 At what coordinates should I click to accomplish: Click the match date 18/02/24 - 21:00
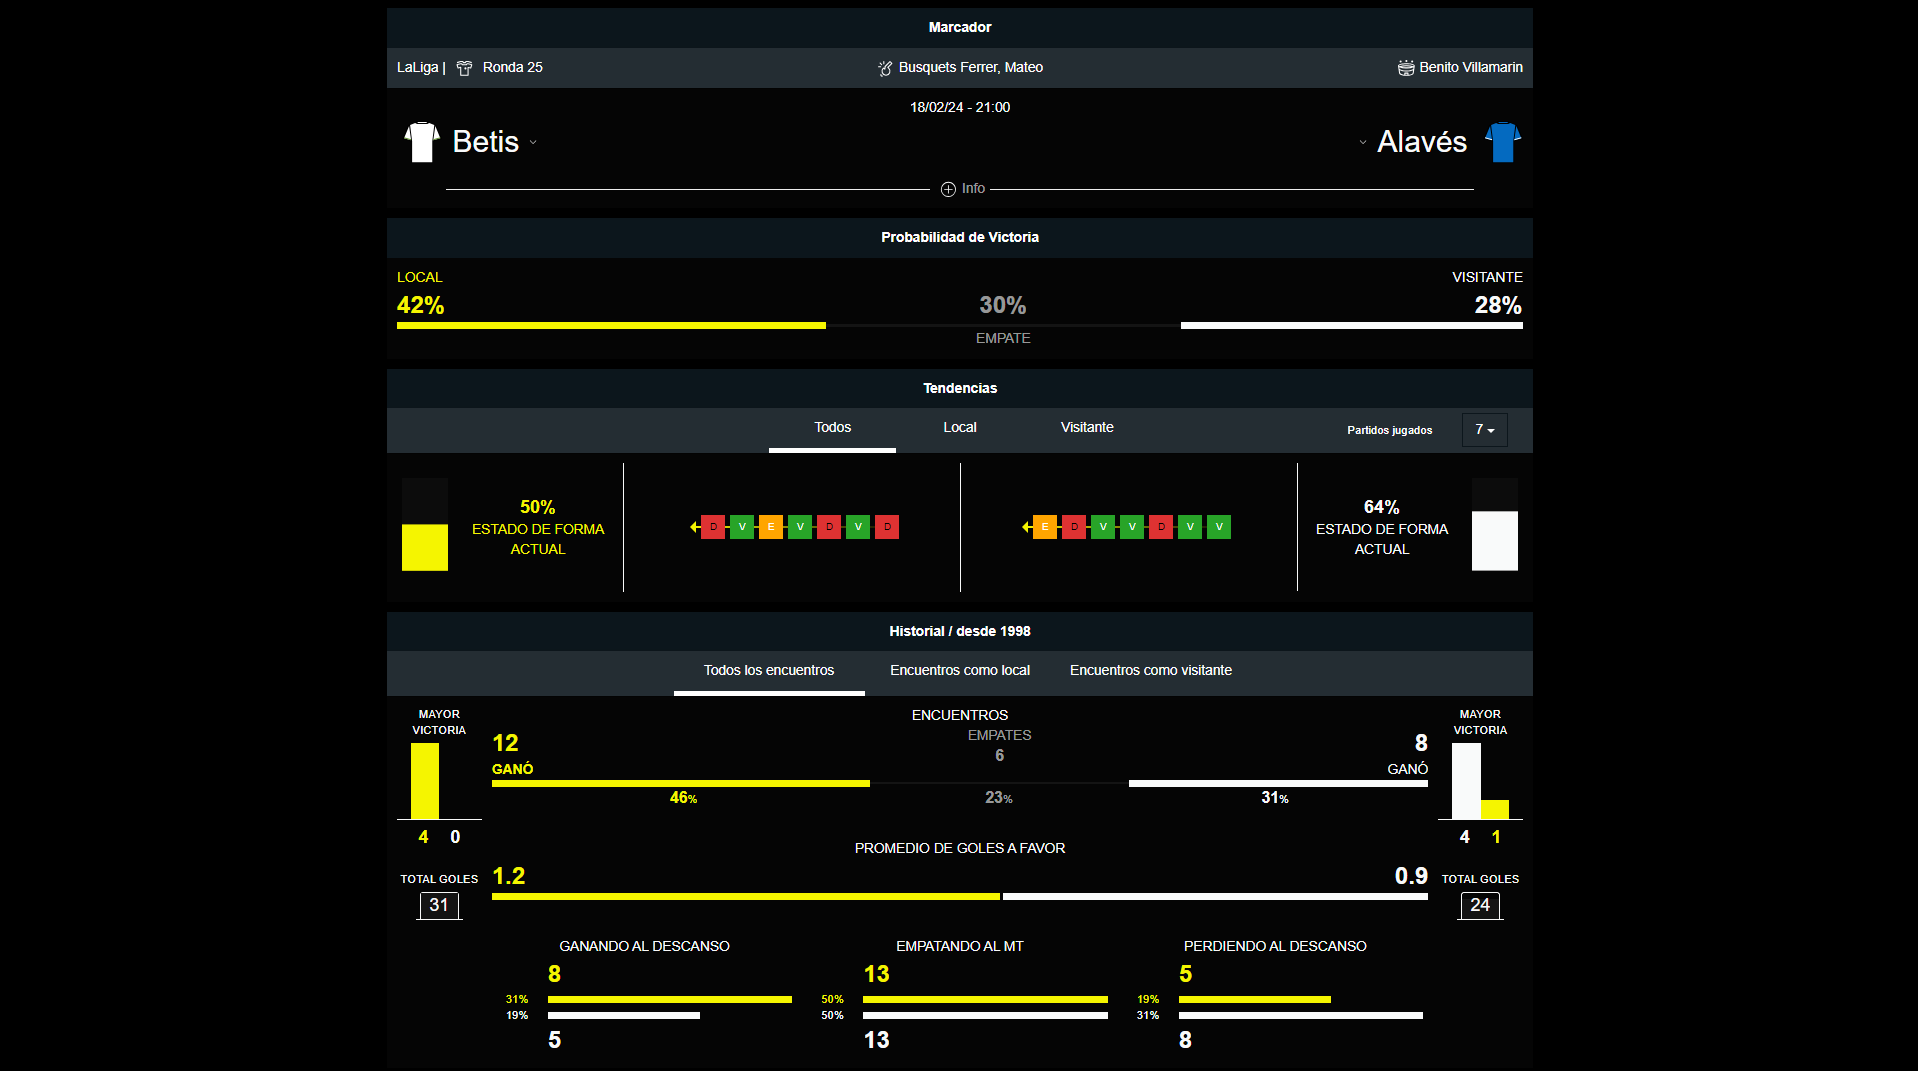click(960, 108)
